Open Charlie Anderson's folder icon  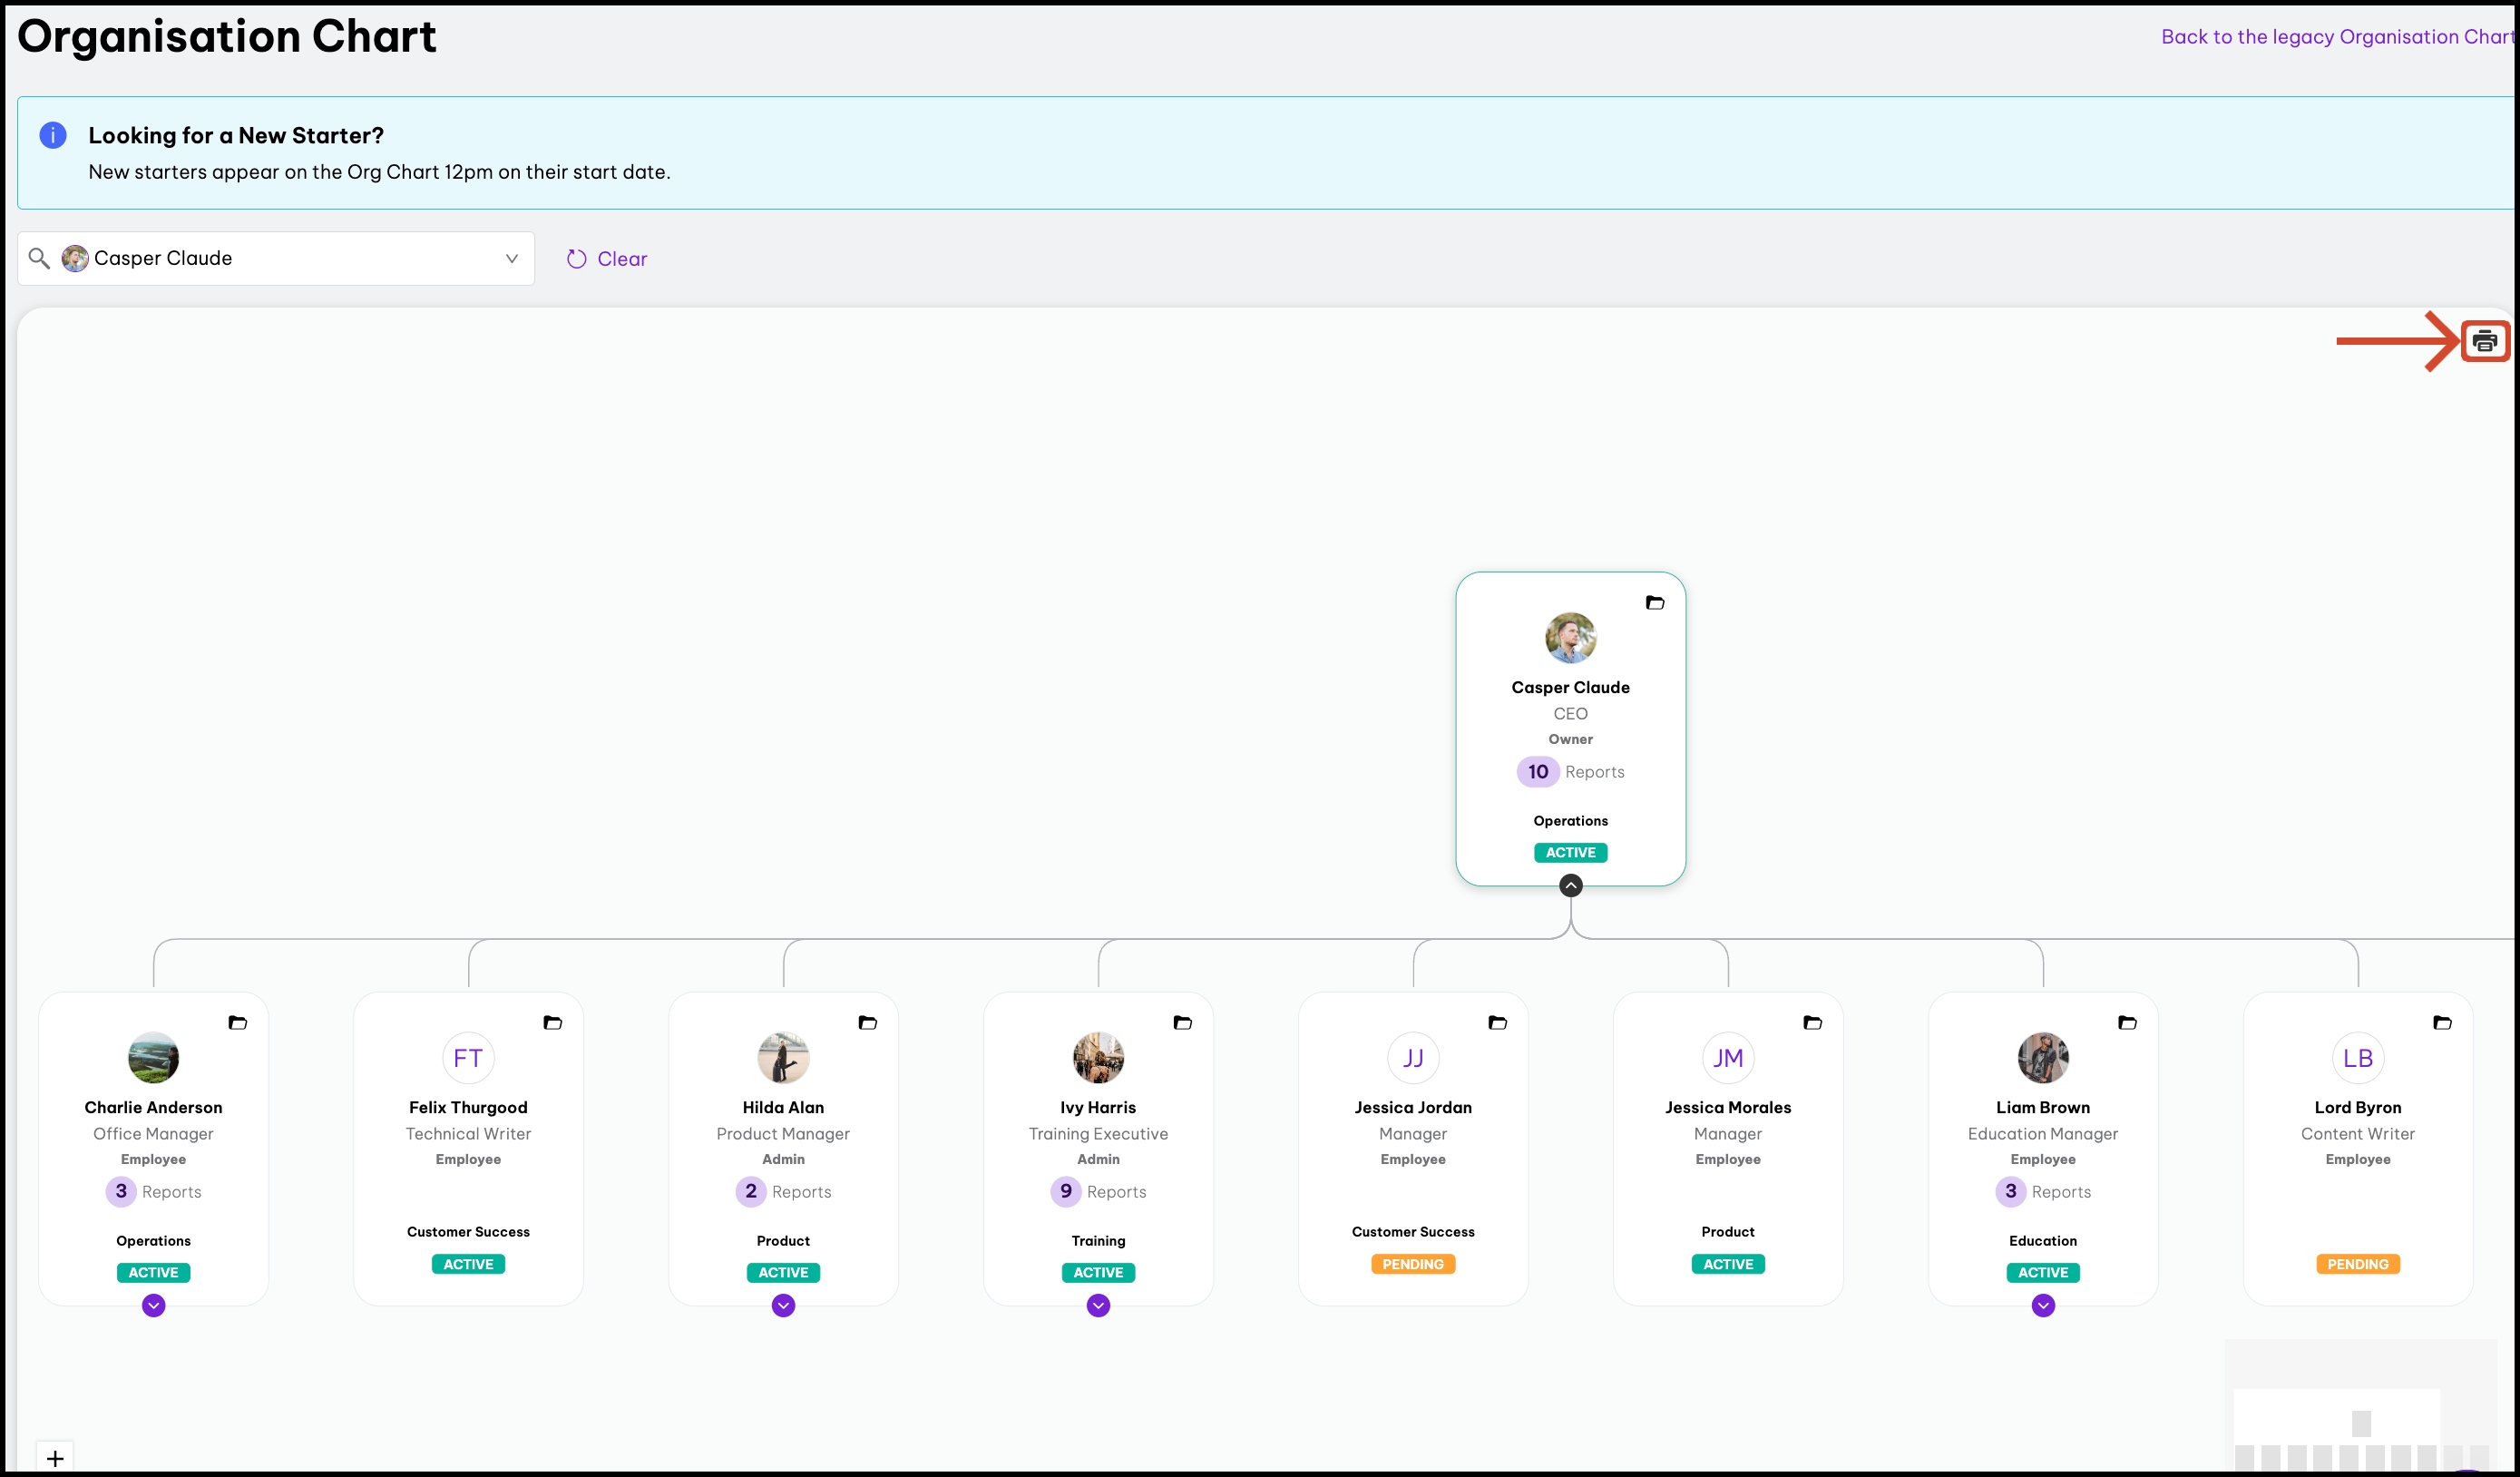pos(237,1023)
